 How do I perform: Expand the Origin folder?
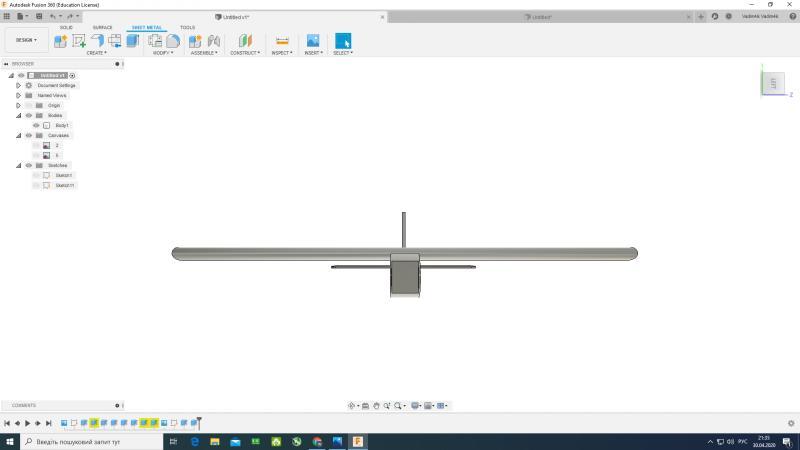point(18,105)
